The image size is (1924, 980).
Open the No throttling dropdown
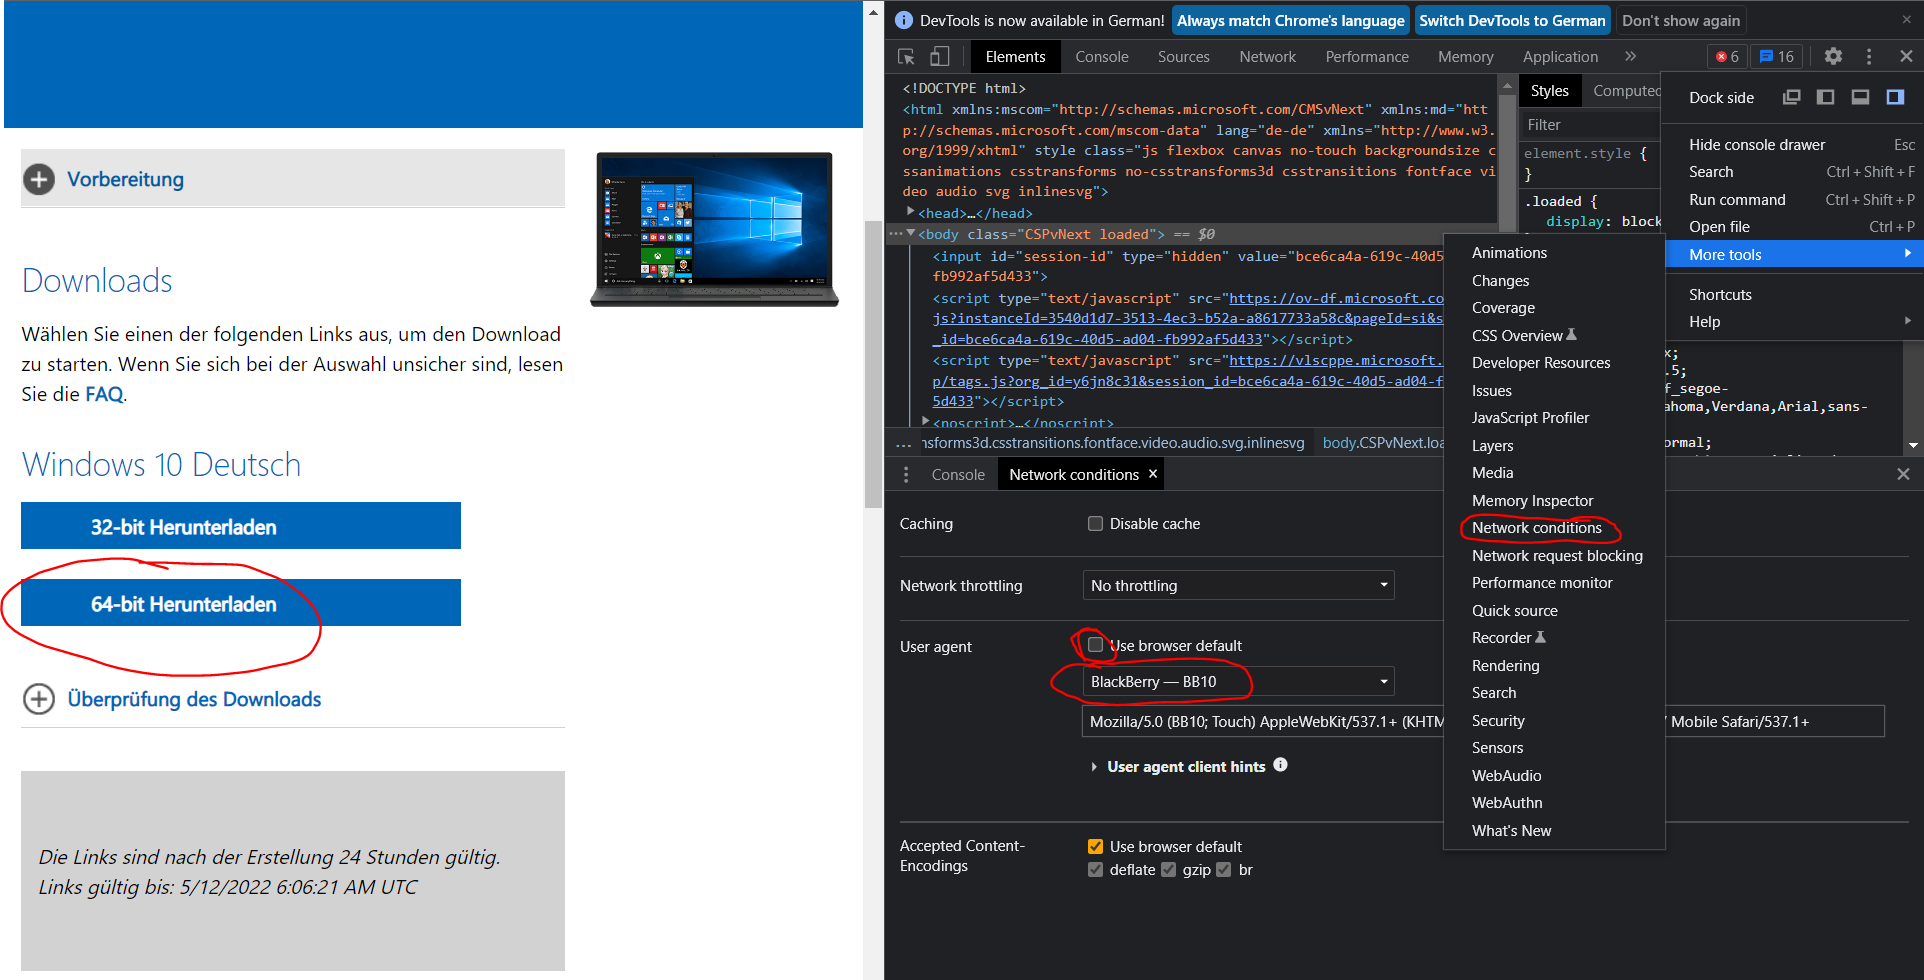(x=1238, y=585)
